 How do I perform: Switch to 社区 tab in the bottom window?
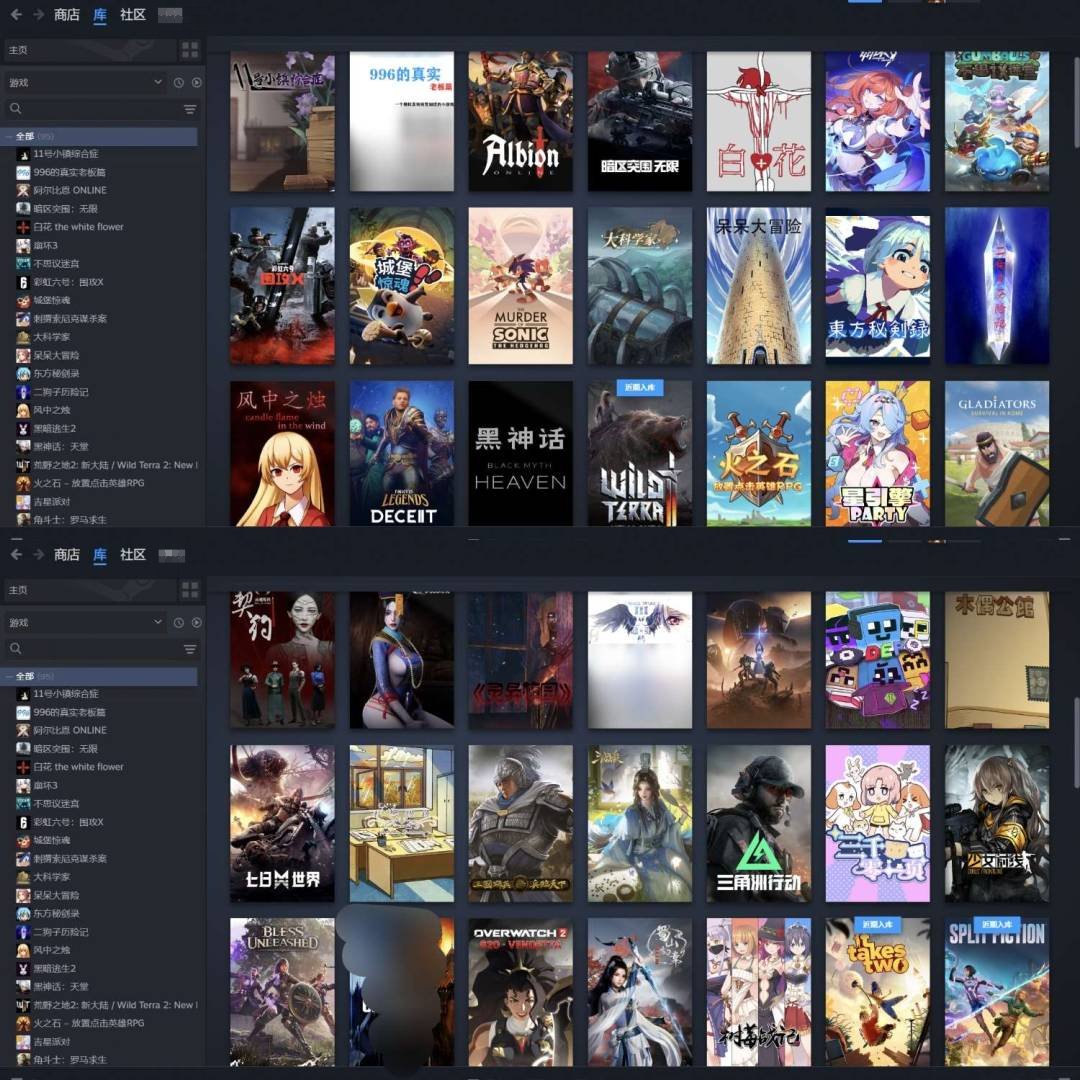133,554
